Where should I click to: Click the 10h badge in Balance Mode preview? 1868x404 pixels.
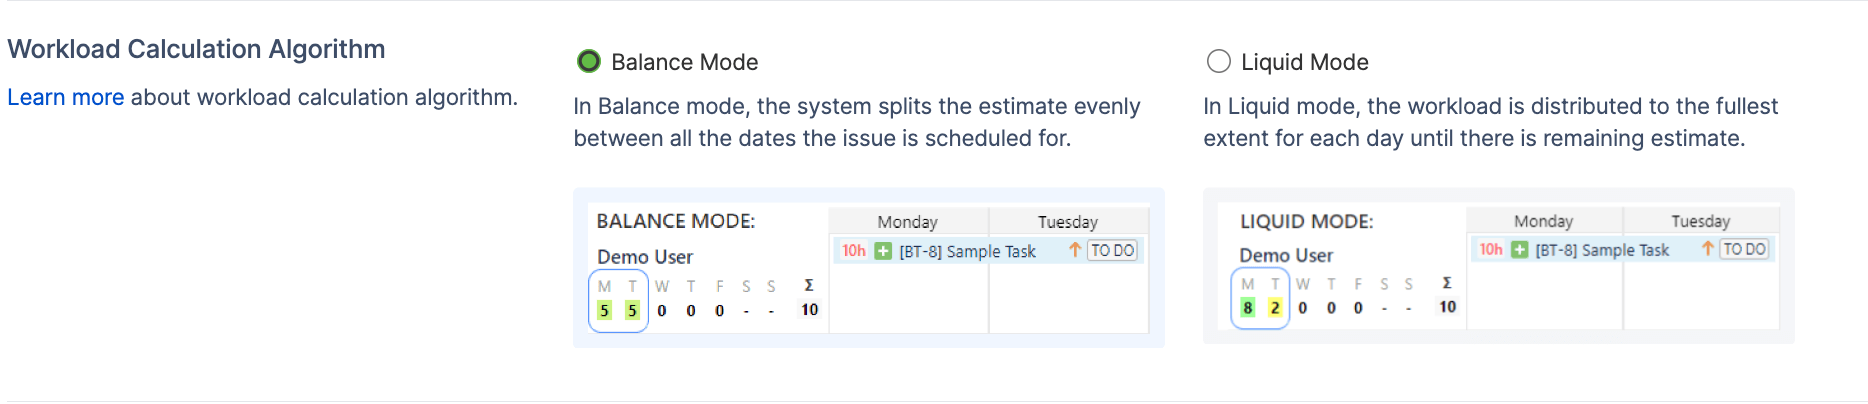(x=853, y=251)
